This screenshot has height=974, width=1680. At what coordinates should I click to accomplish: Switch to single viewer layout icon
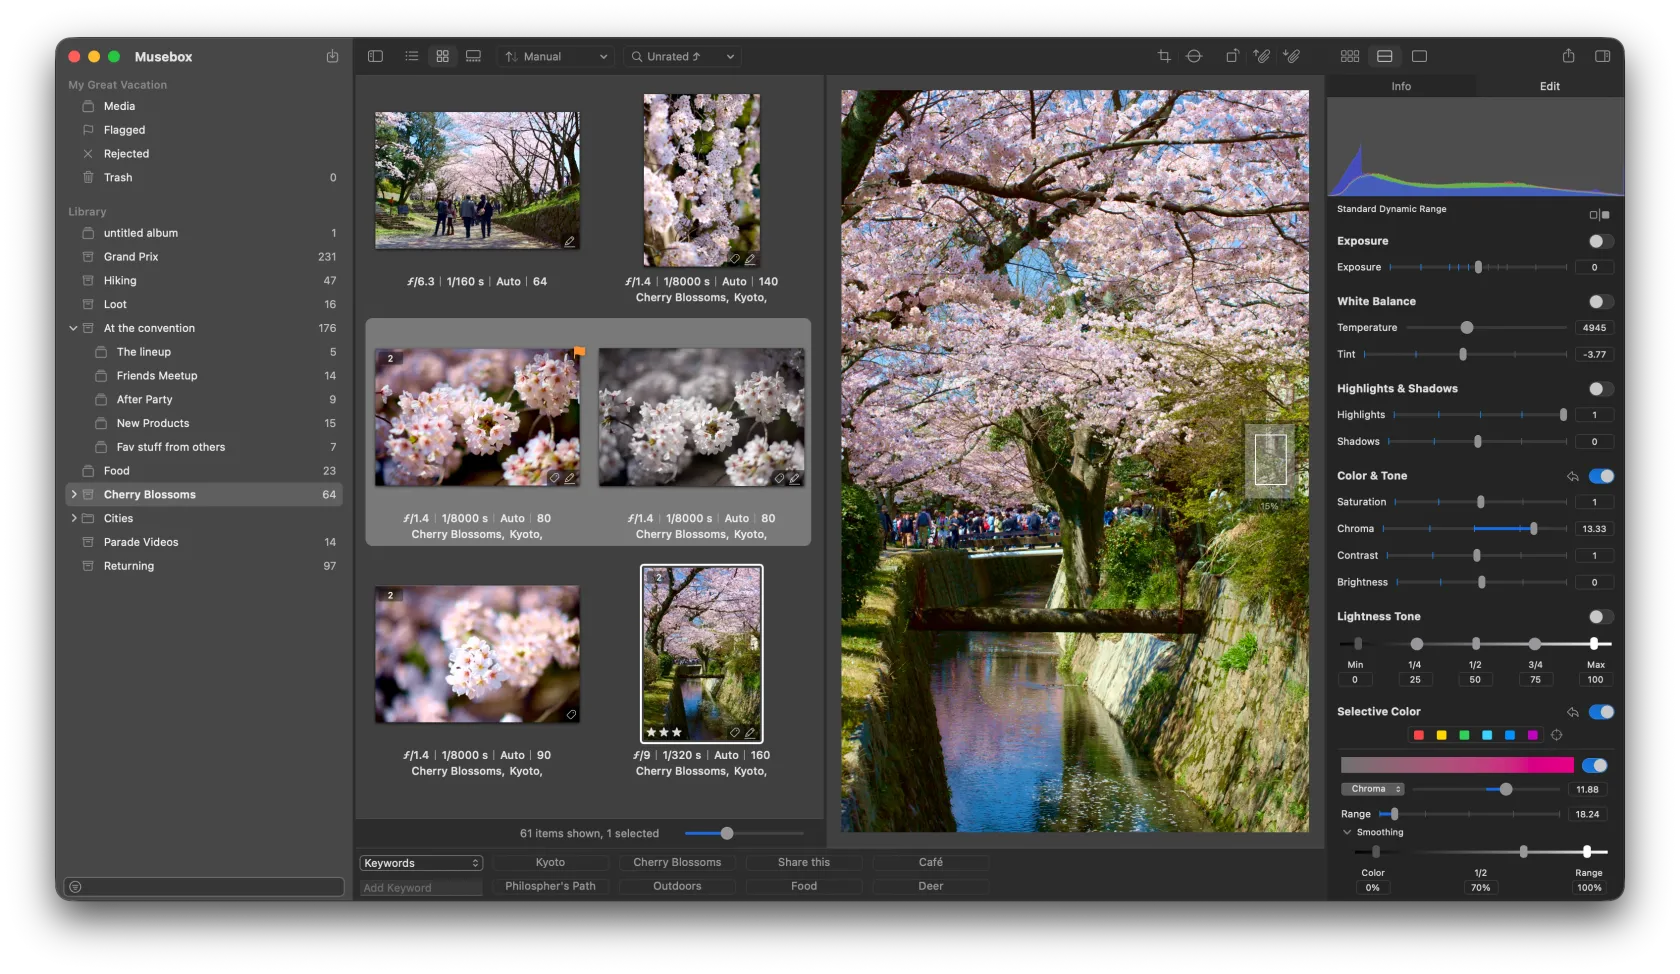click(x=1419, y=57)
